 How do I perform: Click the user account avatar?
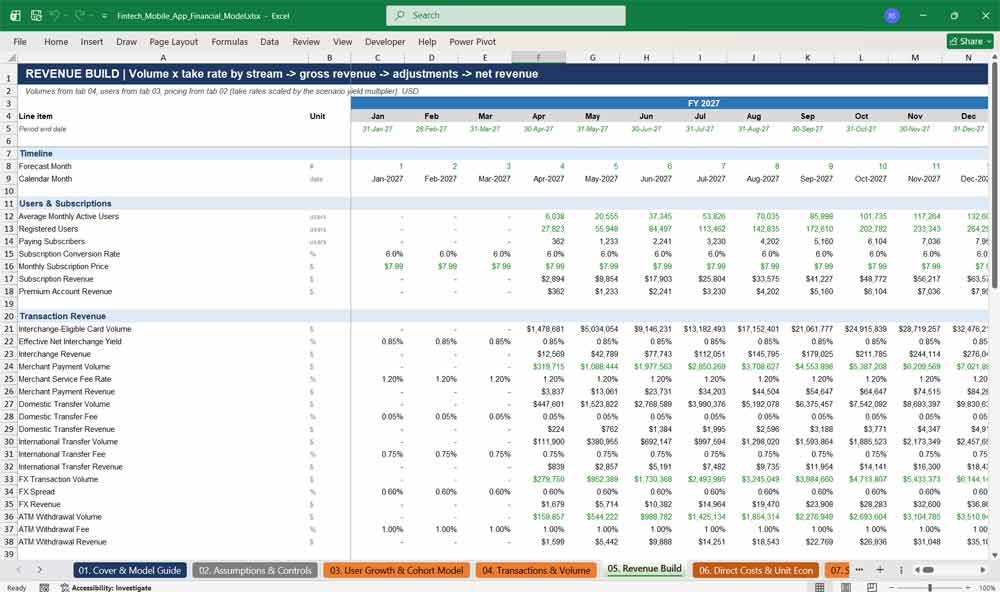(x=892, y=15)
